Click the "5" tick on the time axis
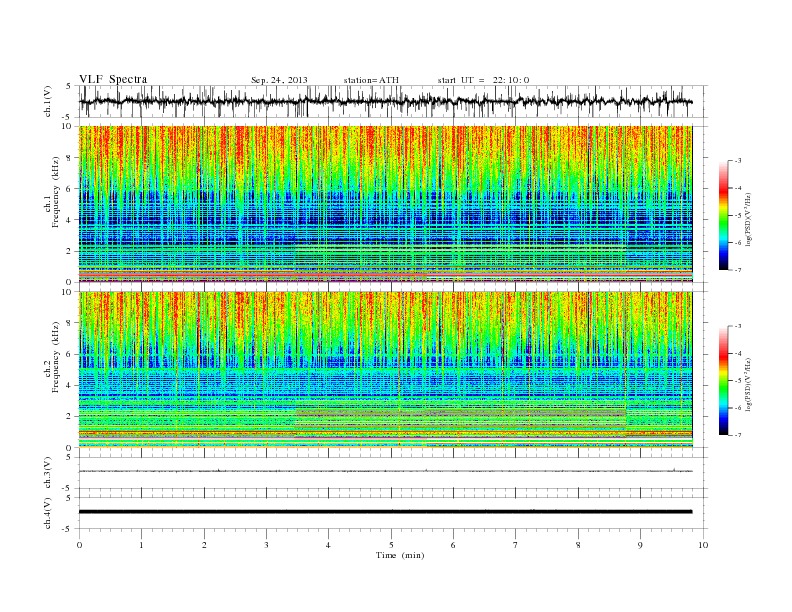The width and height of the screenshot is (792, 612). point(391,545)
